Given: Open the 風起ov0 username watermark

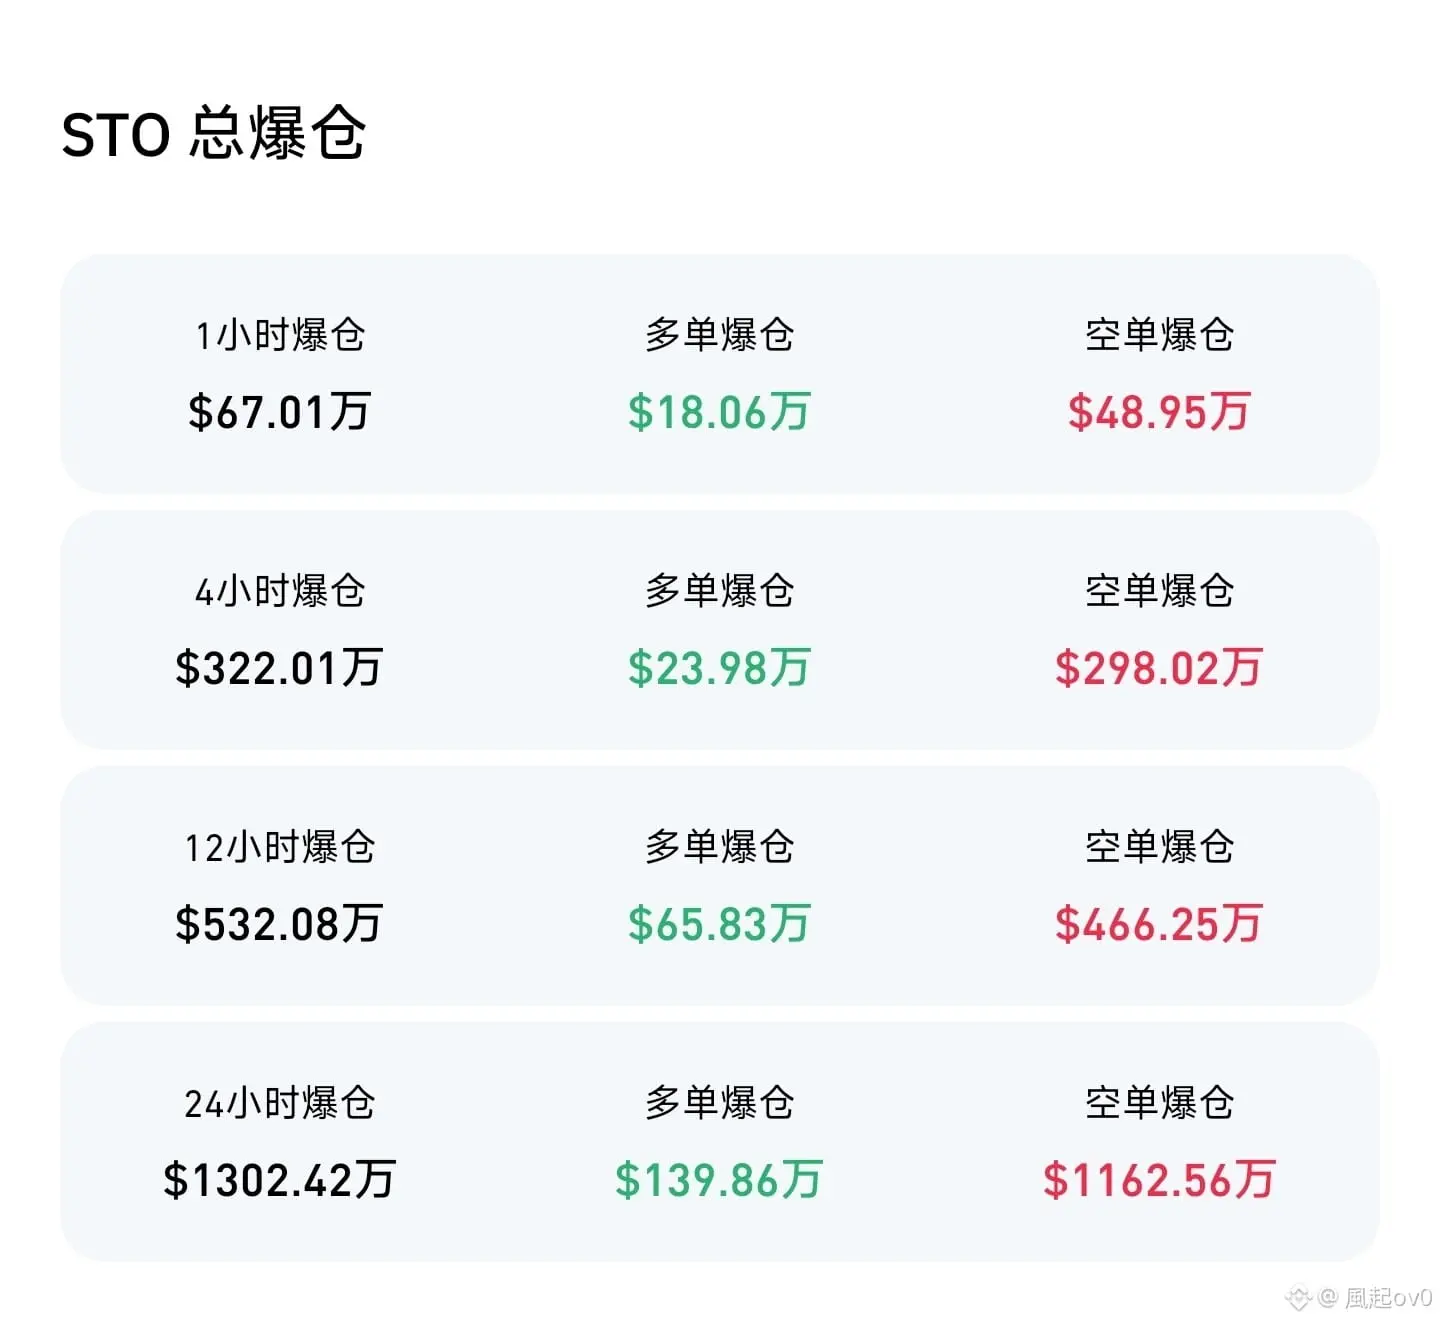Looking at the screenshot, I should click(x=1387, y=1298).
